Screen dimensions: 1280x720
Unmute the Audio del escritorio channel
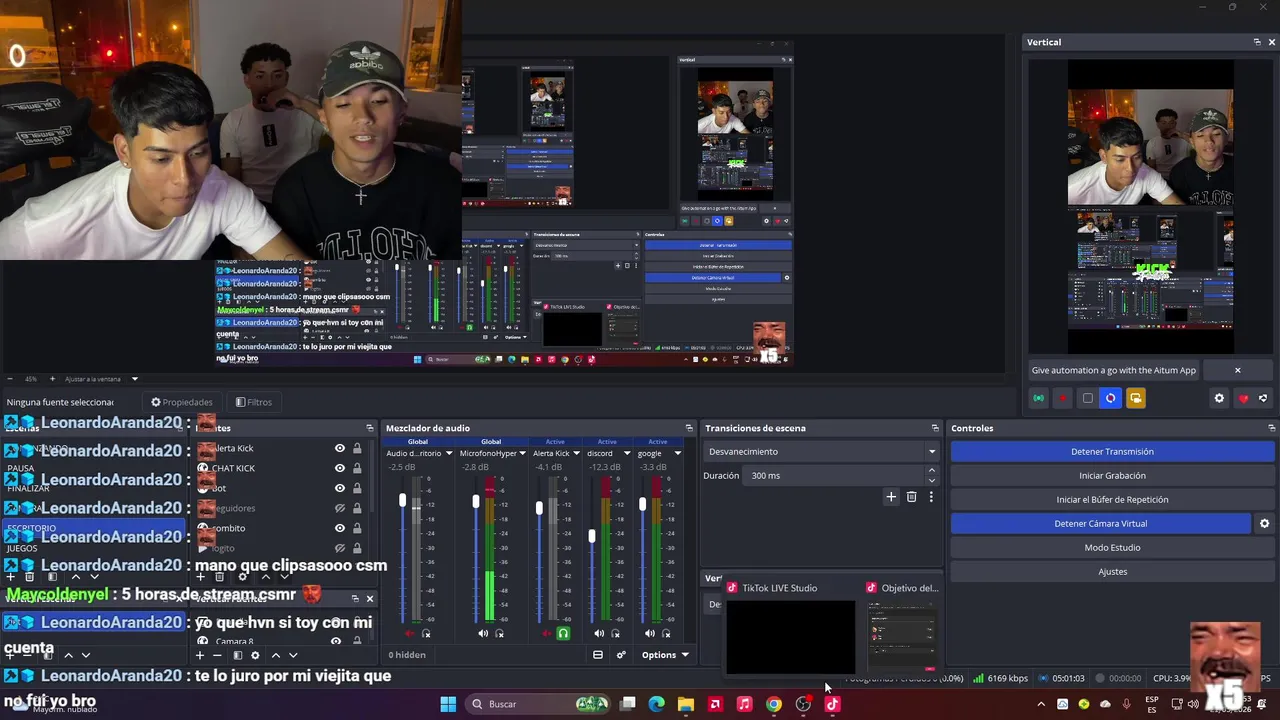pyautogui.click(x=409, y=633)
